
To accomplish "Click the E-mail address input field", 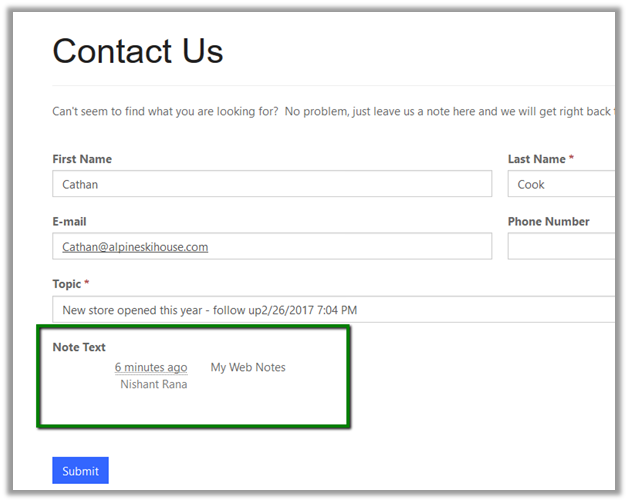I will pos(271,246).
